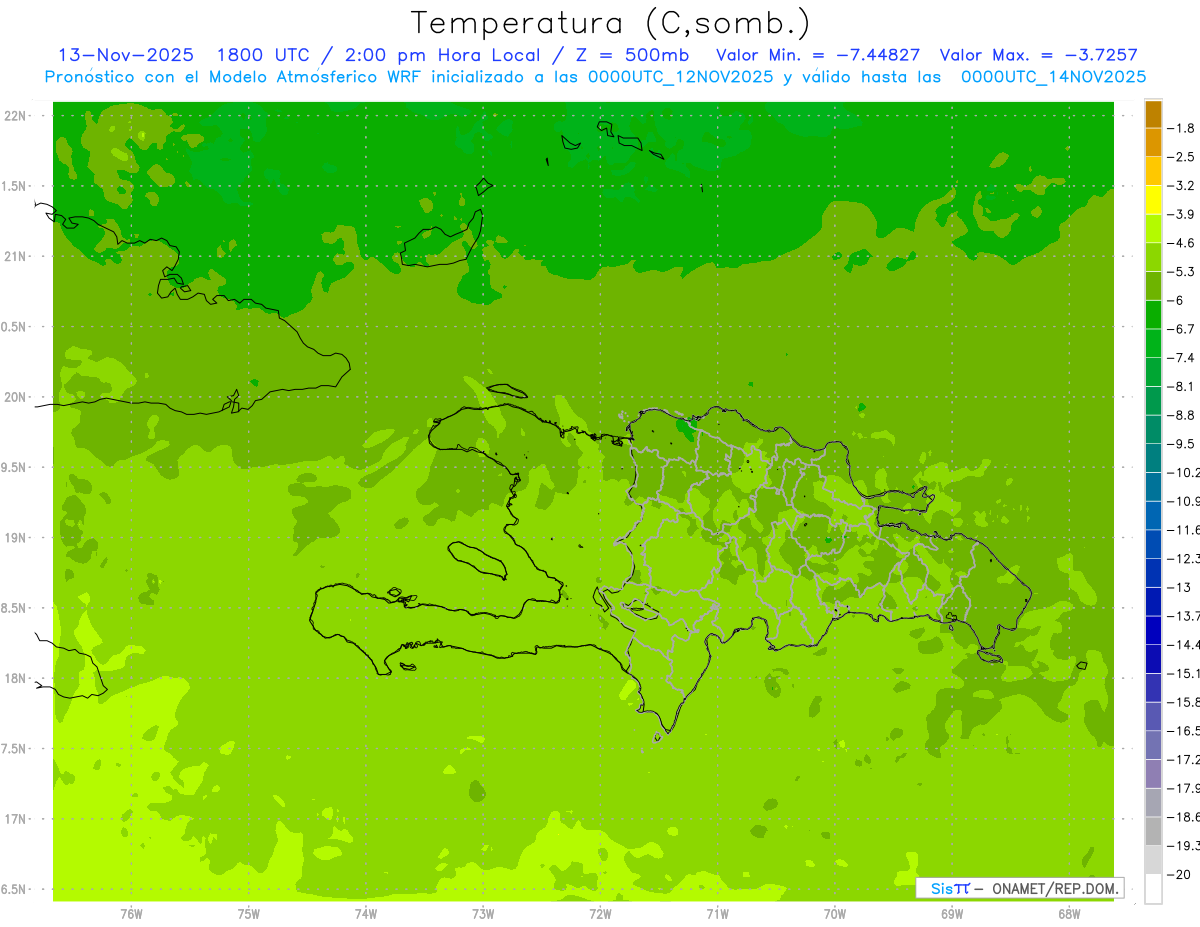Select the longitude label "75W"

coord(249,914)
